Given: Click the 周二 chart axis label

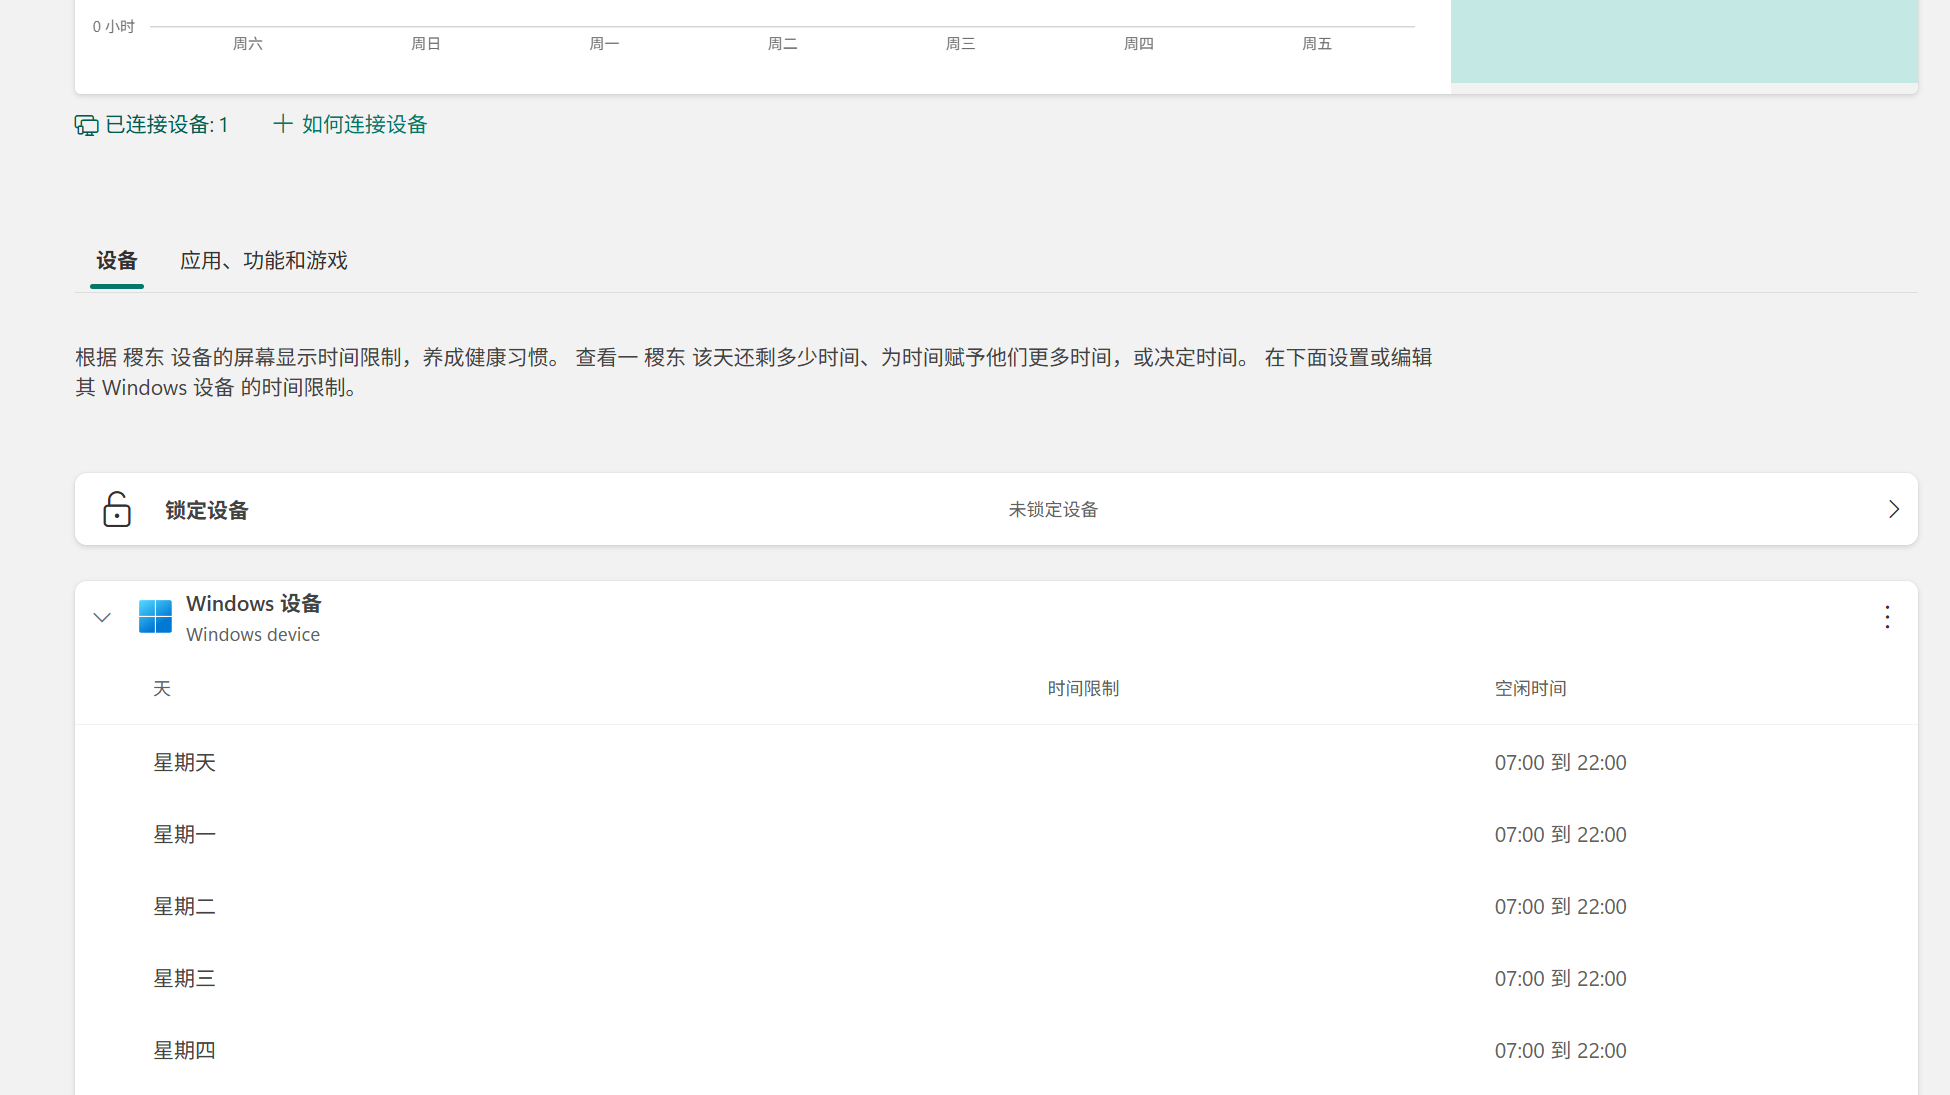Looking at the screenshot, I should (782, 43).
